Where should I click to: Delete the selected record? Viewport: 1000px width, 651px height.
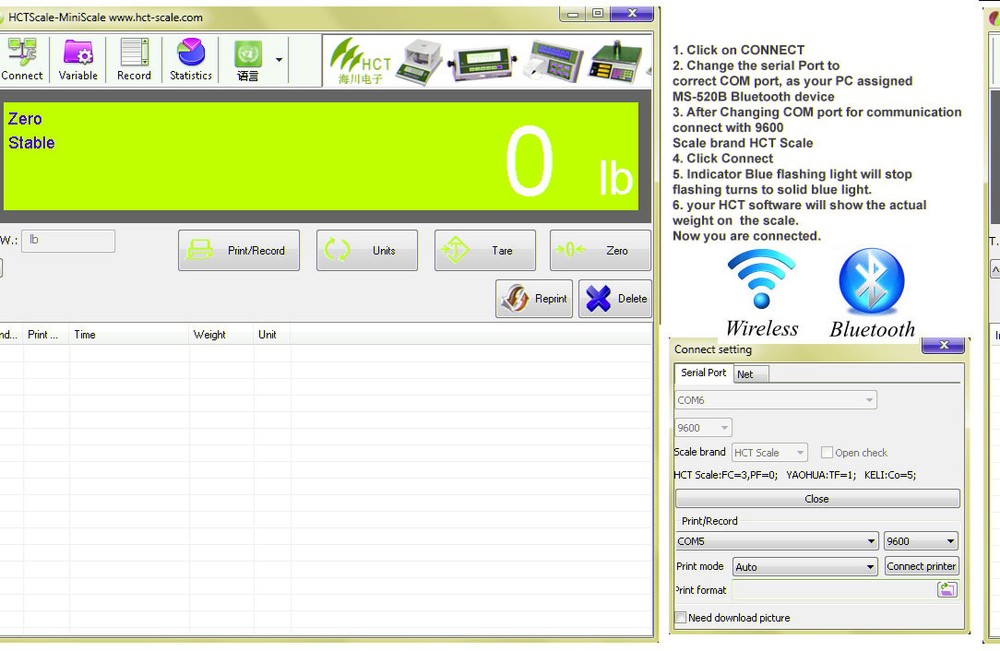tap(615, 299)
